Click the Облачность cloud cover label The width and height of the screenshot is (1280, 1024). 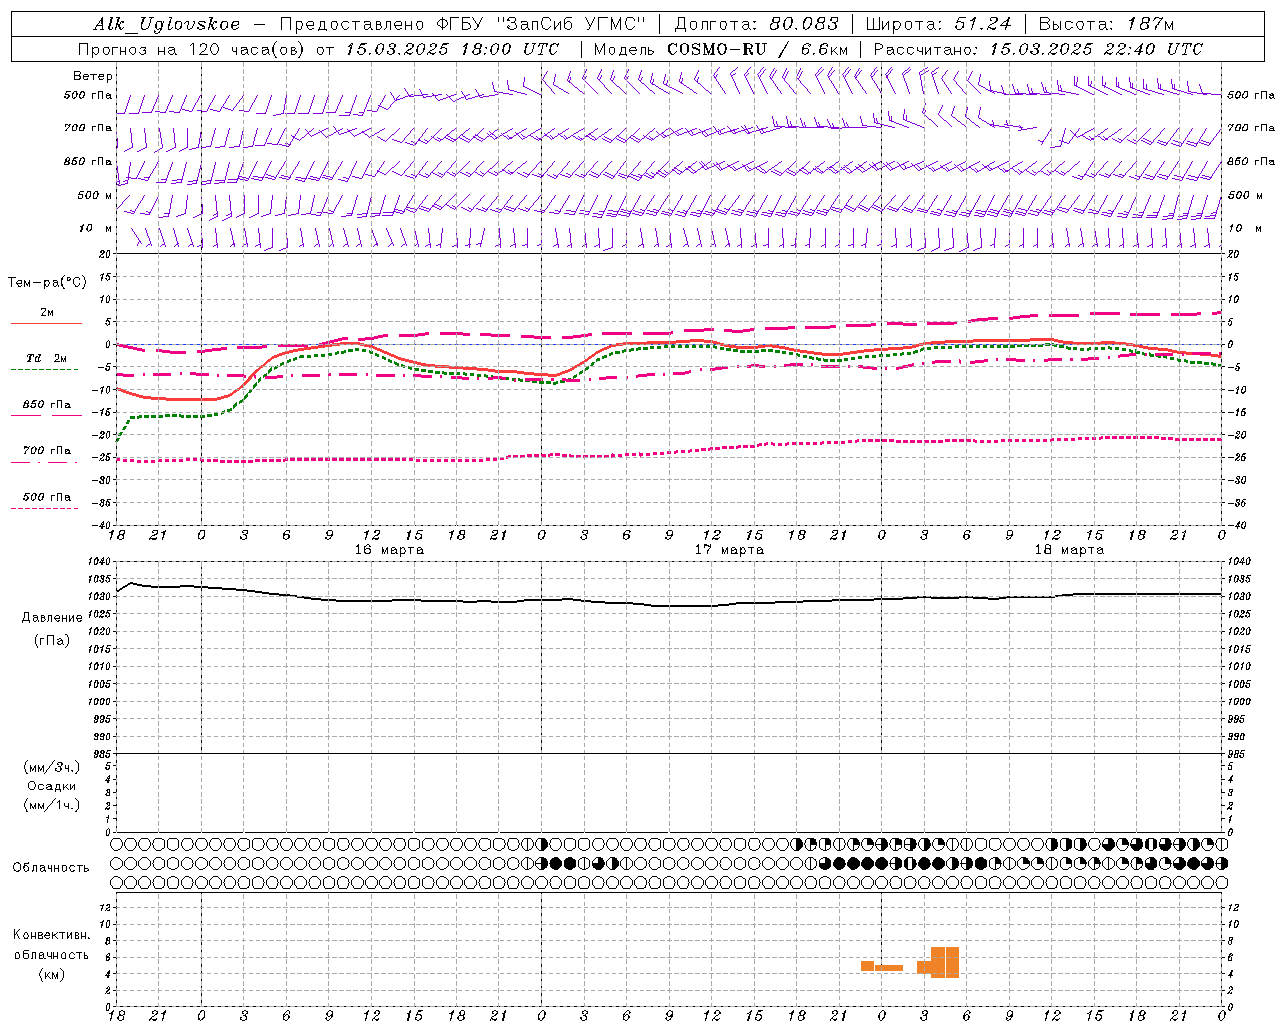coord(51,867)
